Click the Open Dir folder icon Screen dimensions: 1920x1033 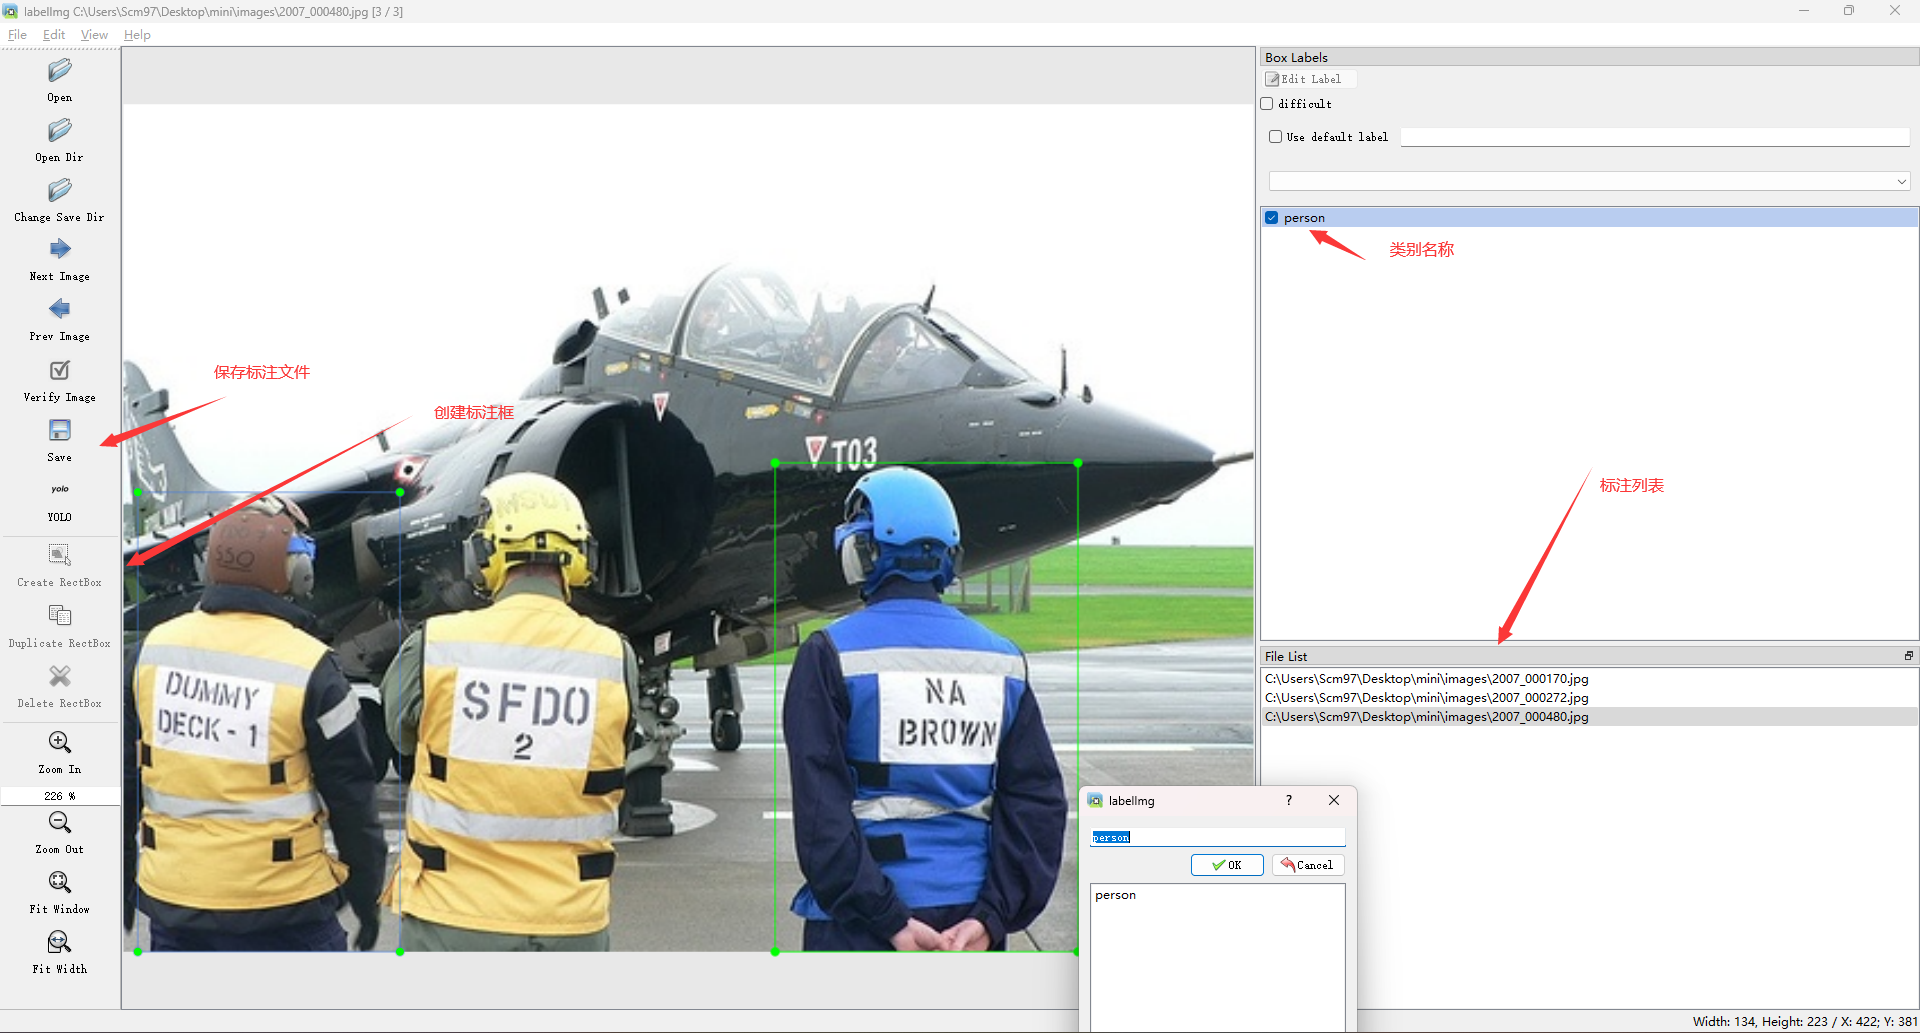[60, 130]
